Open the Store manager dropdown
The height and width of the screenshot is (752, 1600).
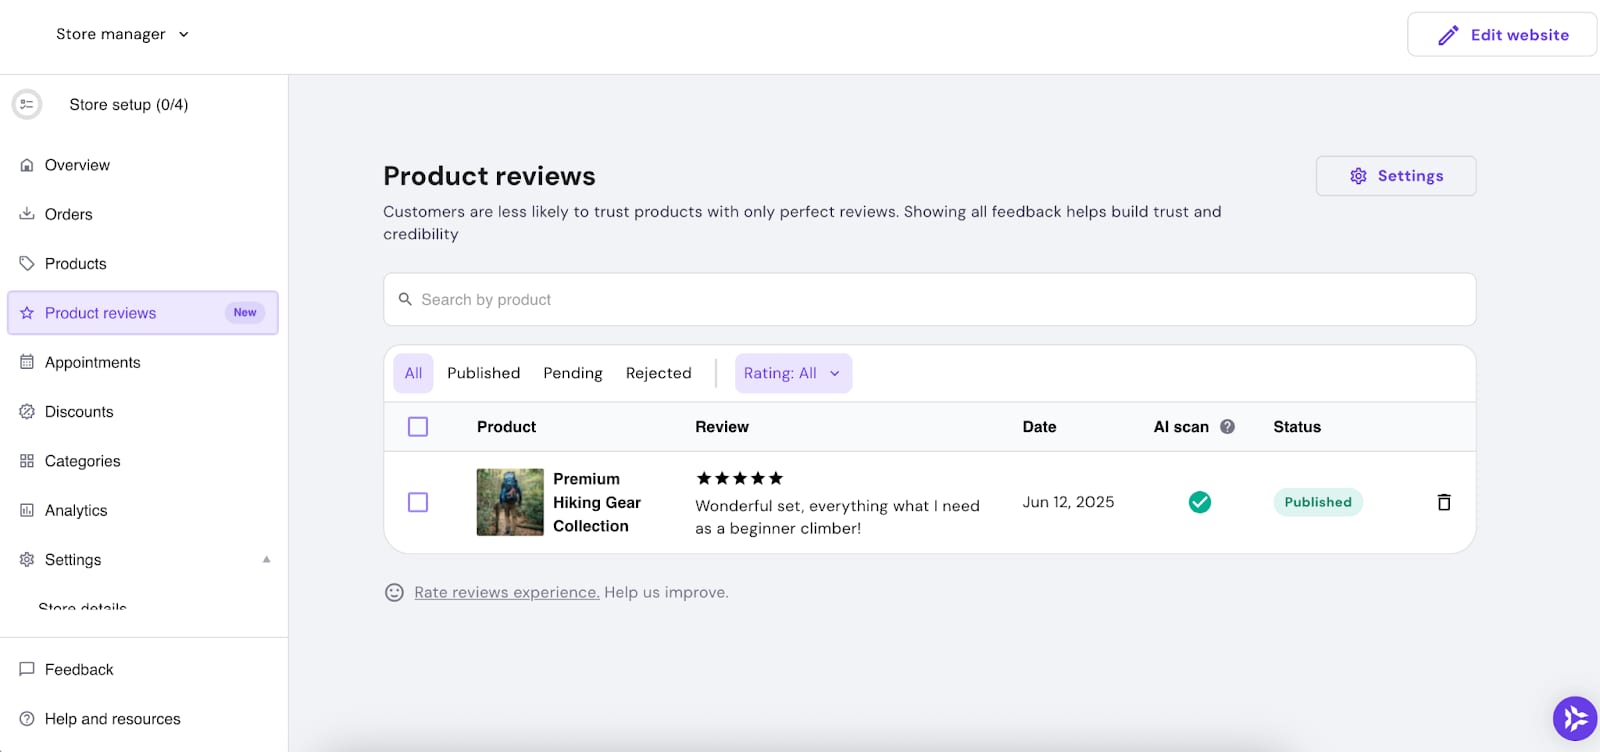click(x=122, y=34)
